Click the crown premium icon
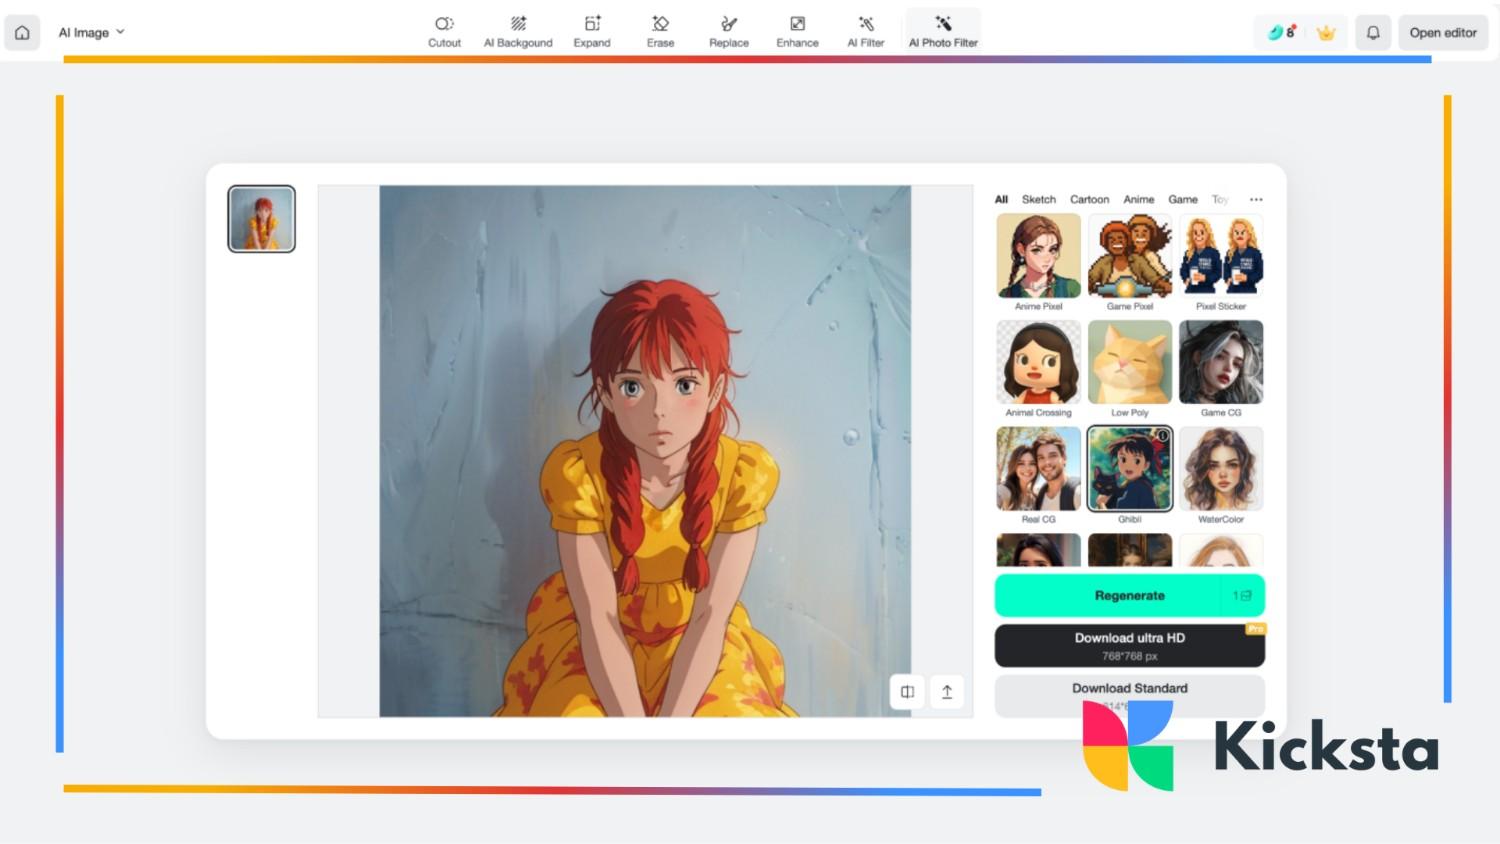This screenshot has width=1500, height=844. pos(1326,33)
